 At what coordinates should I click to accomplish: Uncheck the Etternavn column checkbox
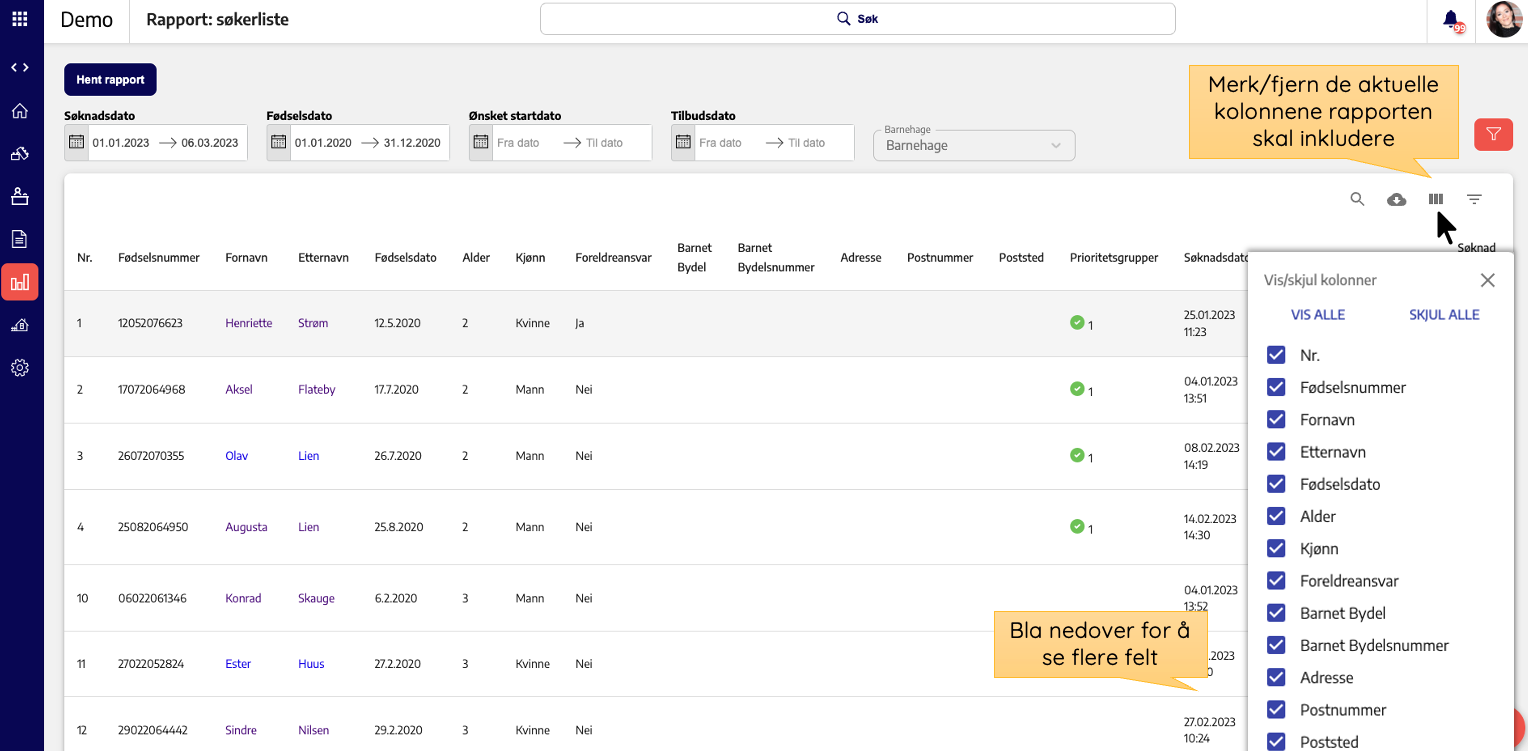click(1276, 452)
